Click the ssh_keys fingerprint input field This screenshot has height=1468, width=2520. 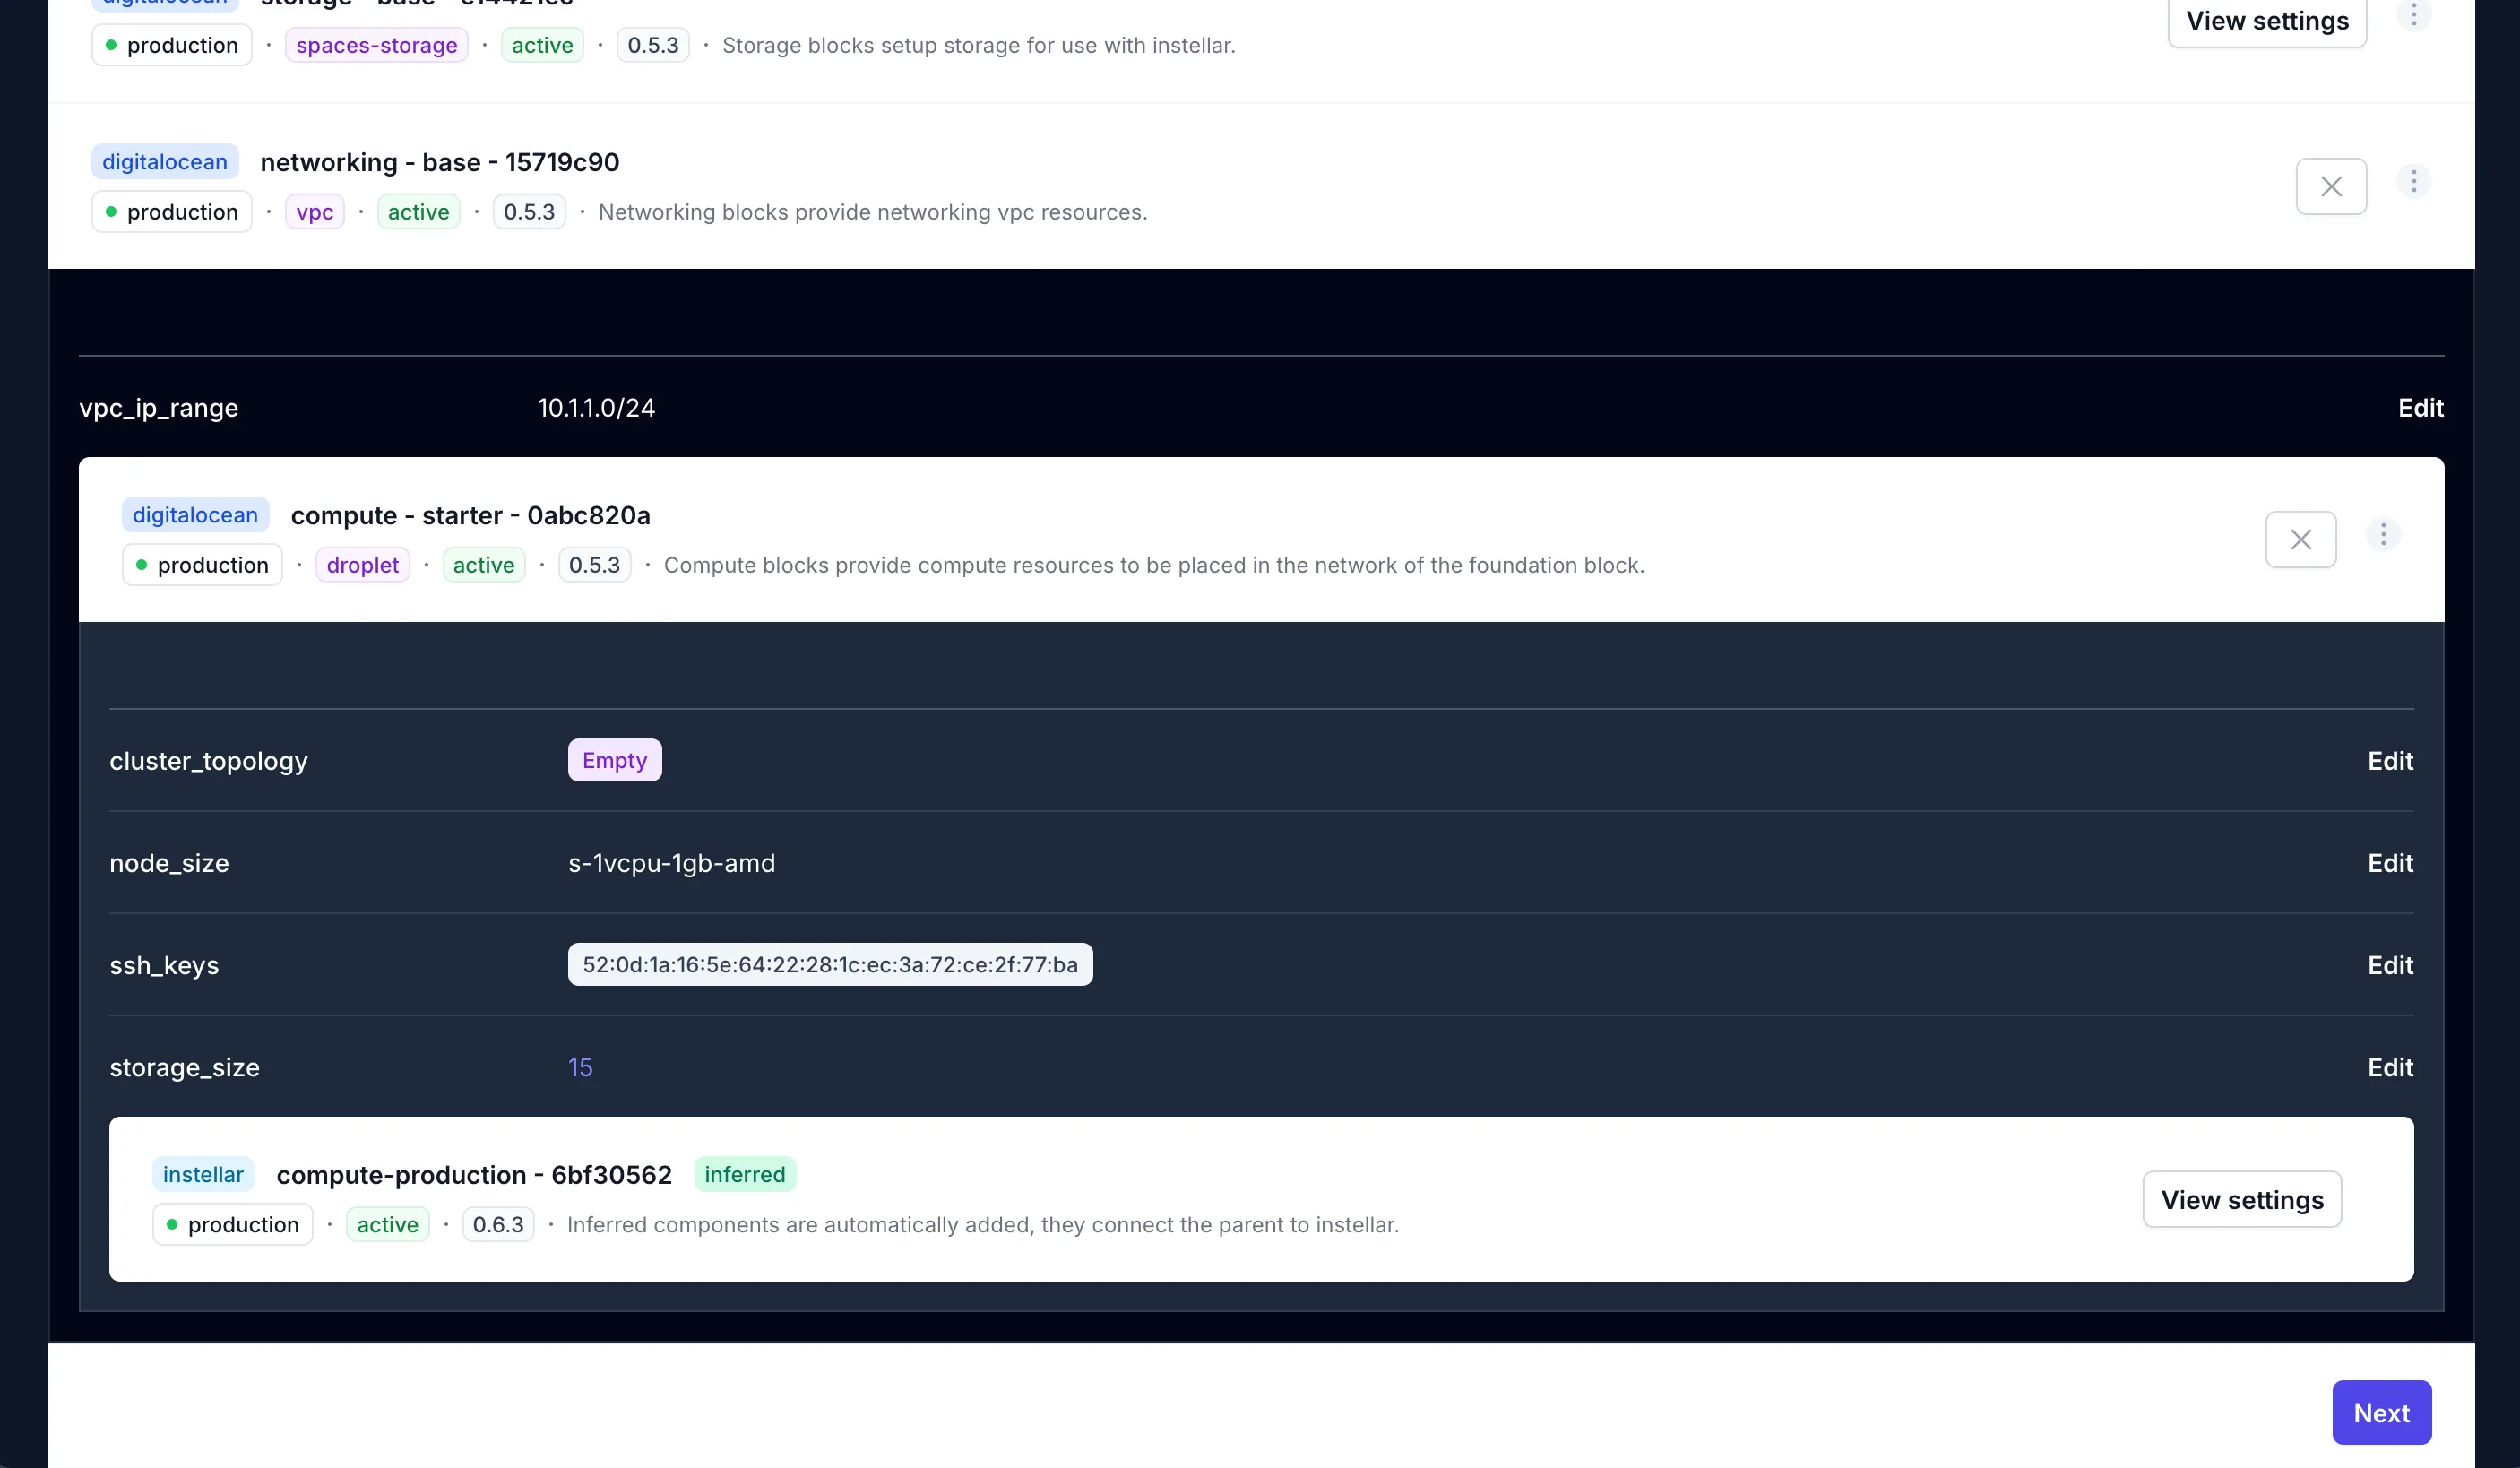pos(830,963)
